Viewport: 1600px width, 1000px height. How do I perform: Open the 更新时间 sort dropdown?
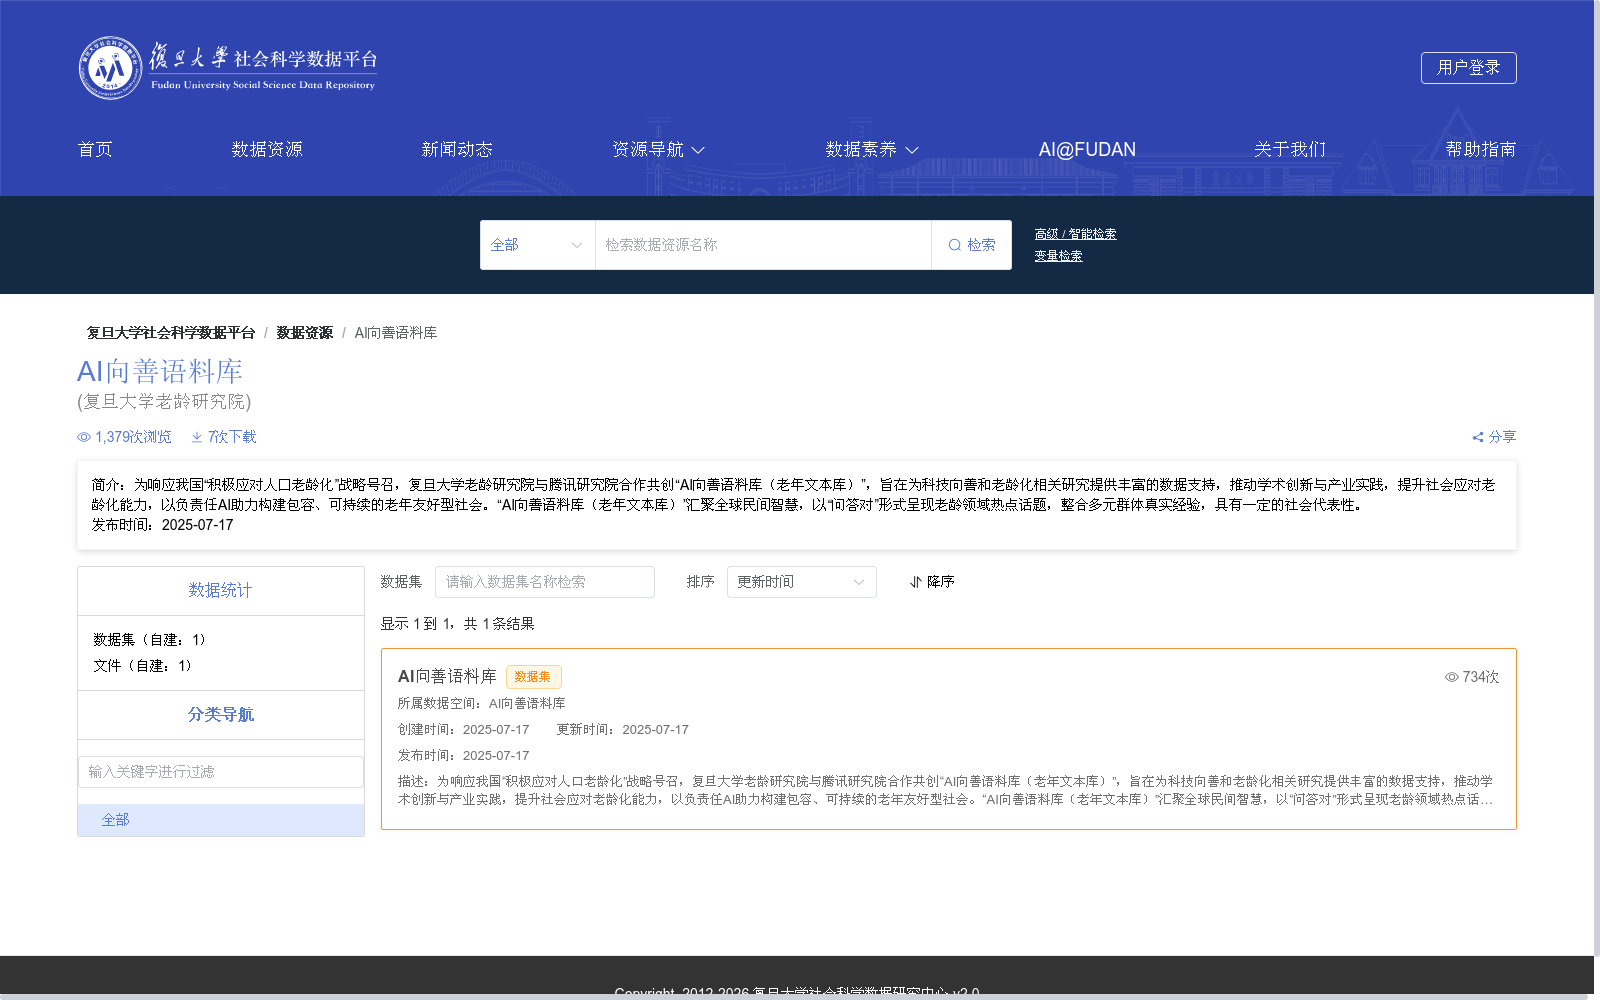pyautogui.click(x=801, y=582)
